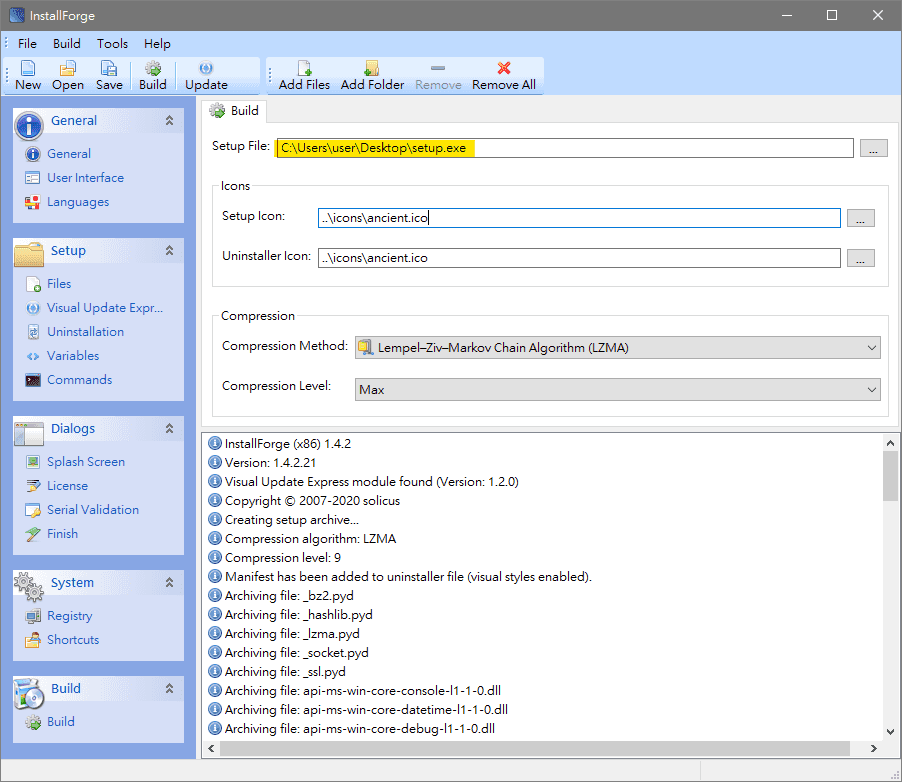Click the disabled Remove toolbar icon
The width and height of the screenshot is (902, 782).
tap(438, 68)
